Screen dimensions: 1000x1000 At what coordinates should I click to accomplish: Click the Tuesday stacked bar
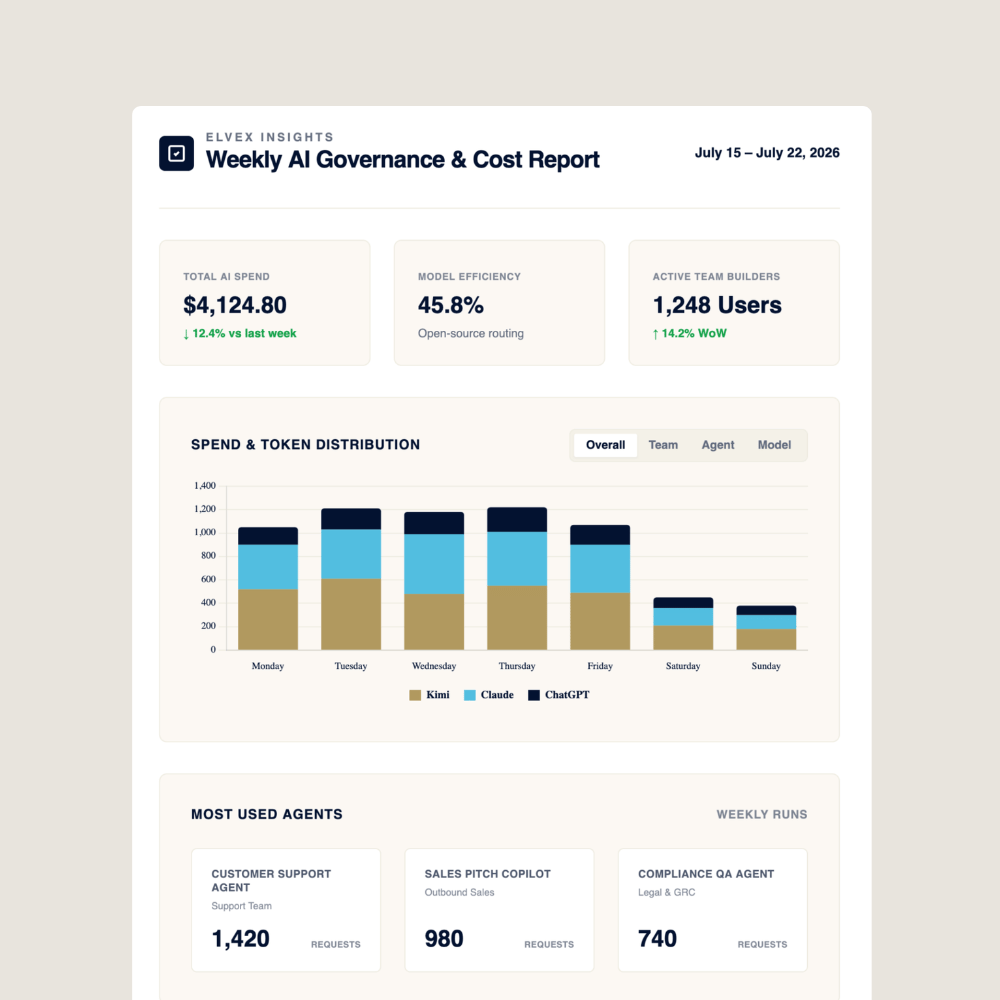[351, 579]
